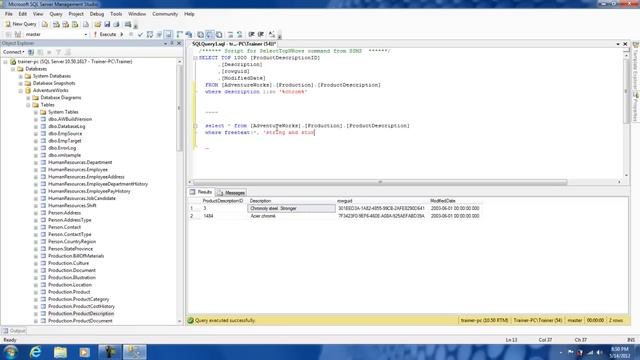640x360 pixels.
Task: Select the HumanResources.Department table
Action: coord(80,162)
